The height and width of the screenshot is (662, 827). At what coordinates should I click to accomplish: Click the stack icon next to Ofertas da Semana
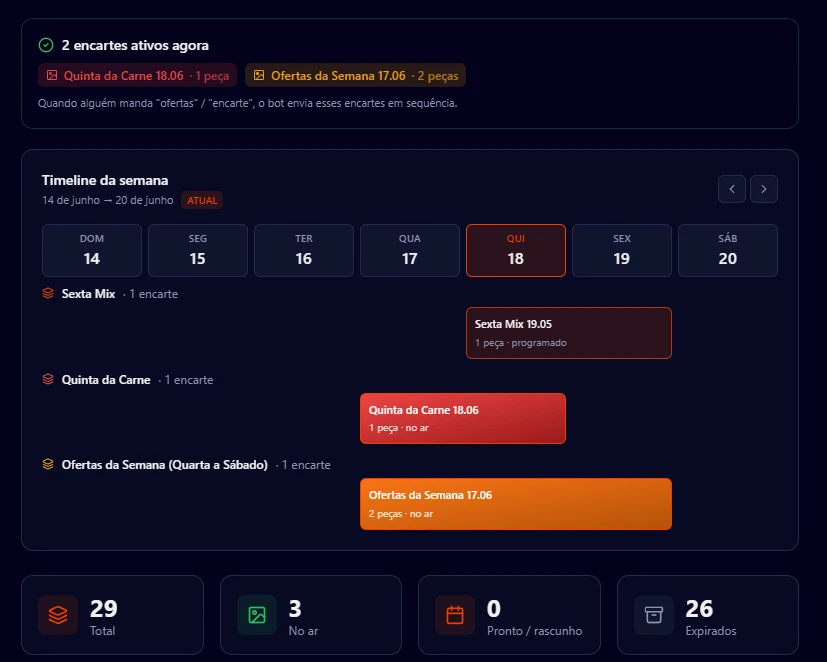[x=48, y=464]
